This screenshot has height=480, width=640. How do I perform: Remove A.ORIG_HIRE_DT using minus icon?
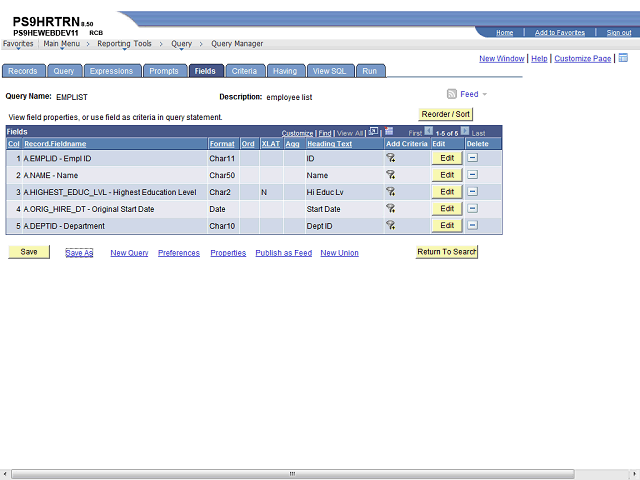click(x=473, y=209)
